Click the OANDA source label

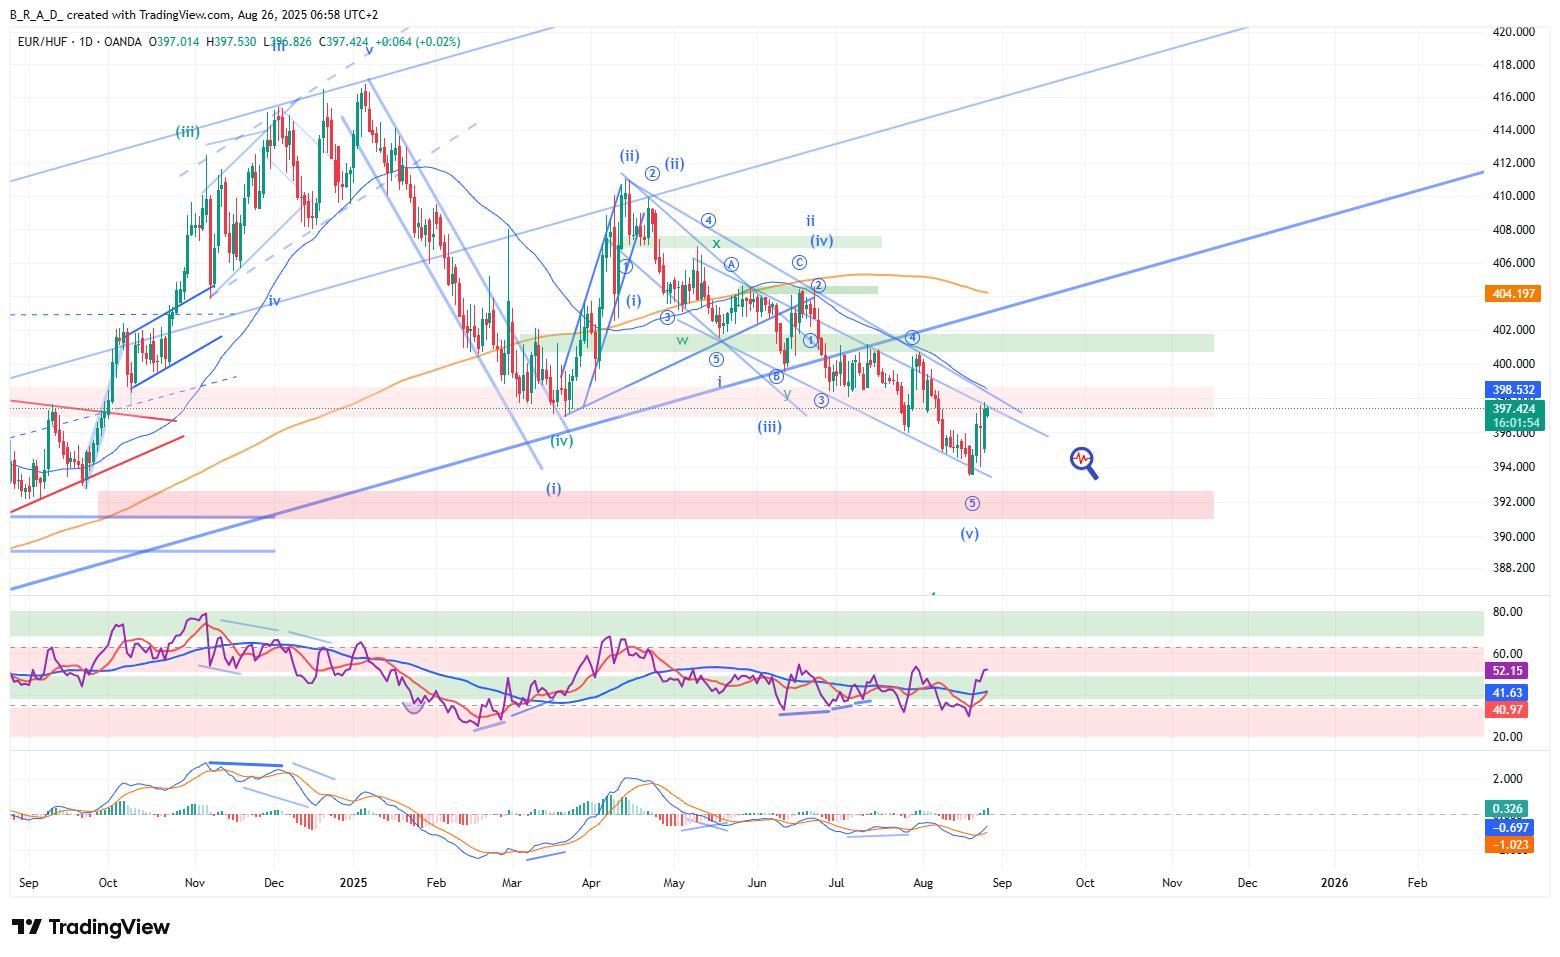(x=122, y=42)
